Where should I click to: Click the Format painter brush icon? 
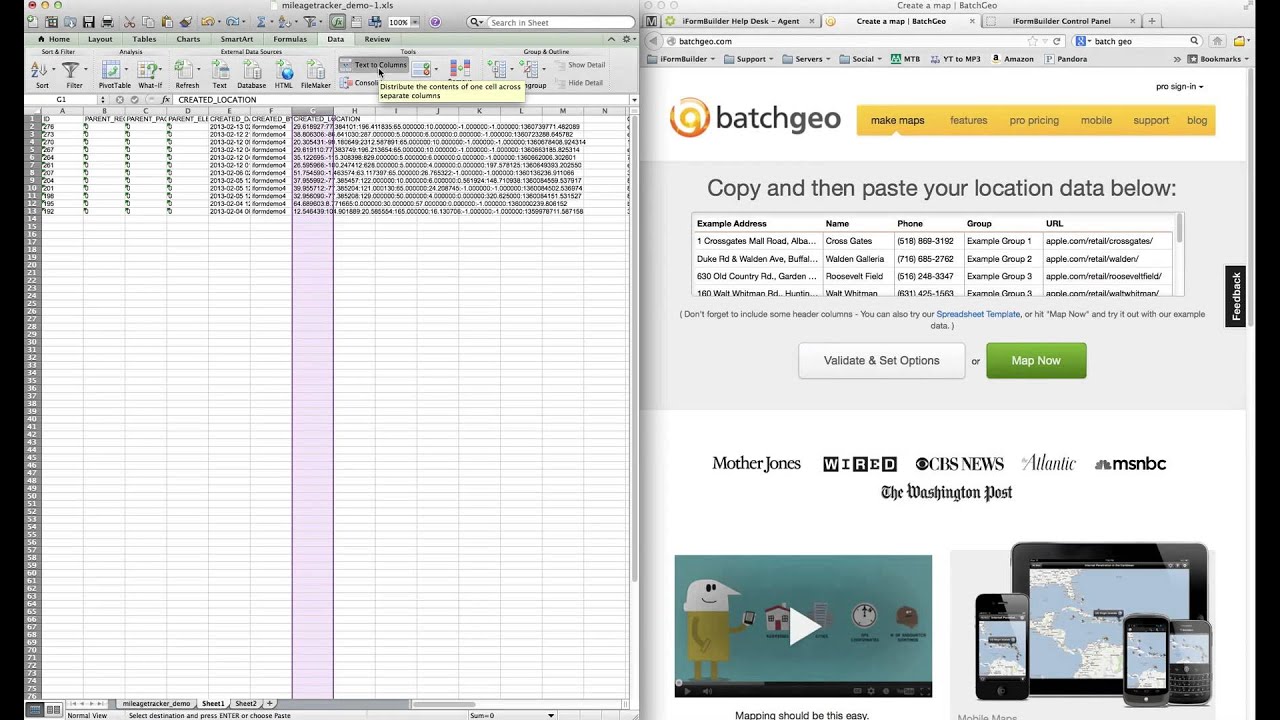(185, 22)
